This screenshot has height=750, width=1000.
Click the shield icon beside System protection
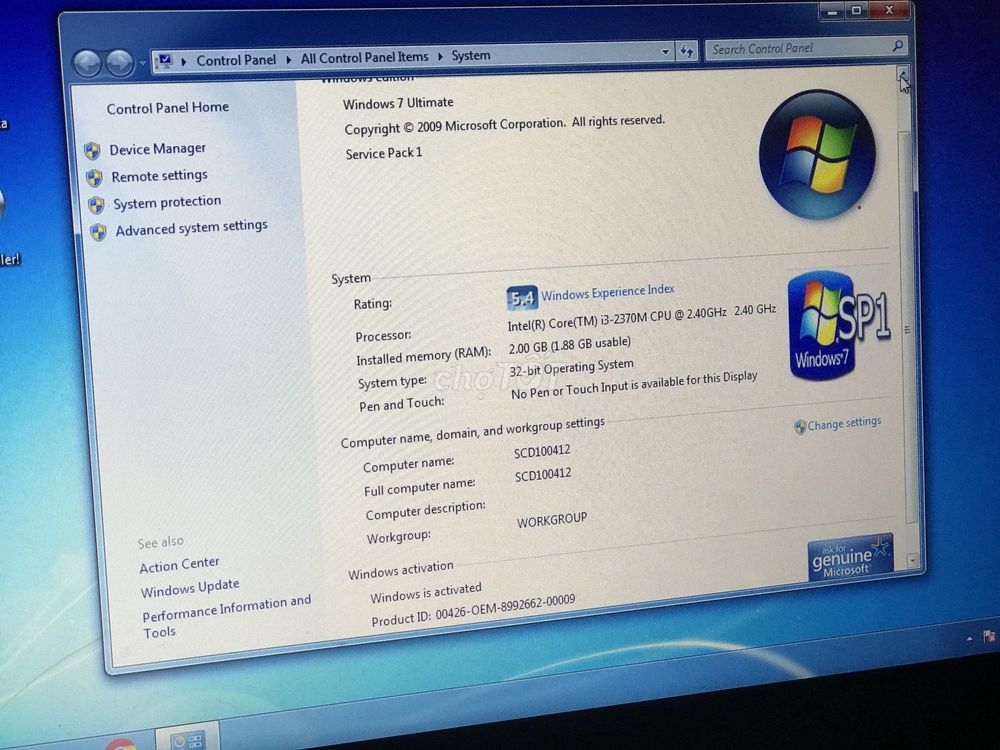pyautogui.click(x=96, y=205)
